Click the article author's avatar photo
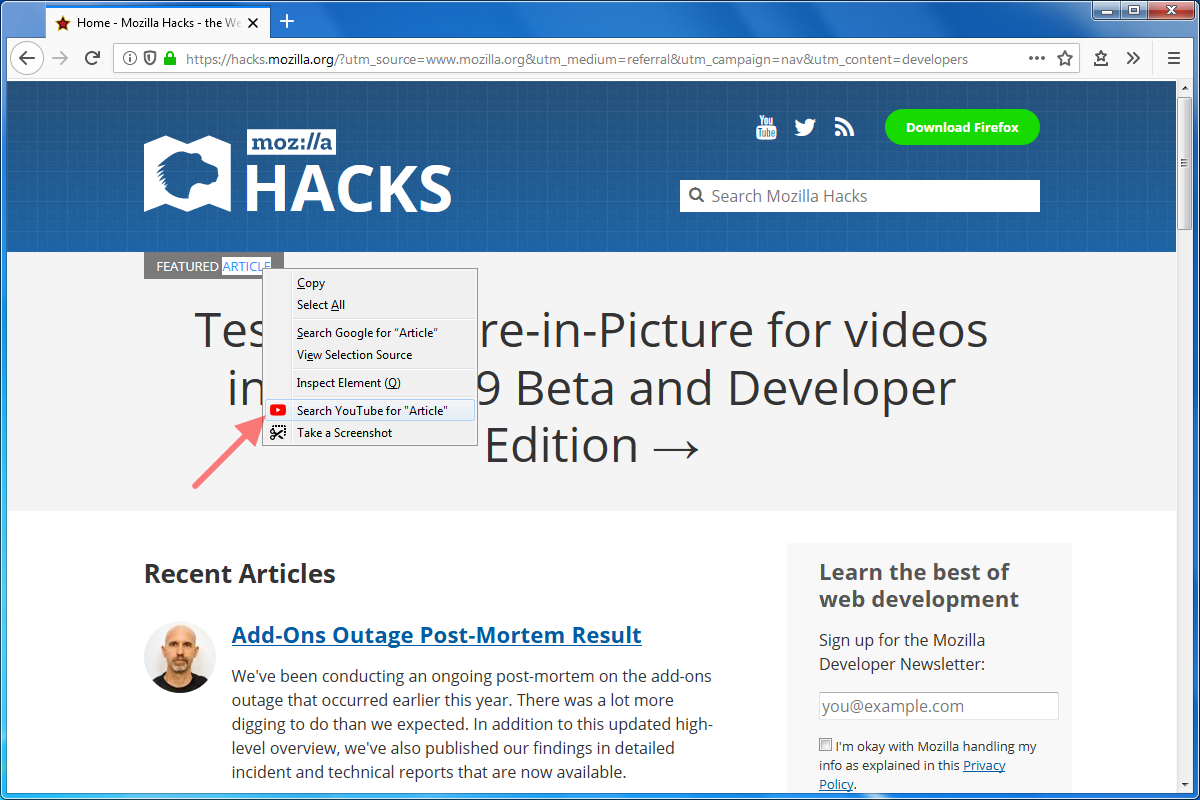This screenshot has height=800, width=1200. (180, 657)
